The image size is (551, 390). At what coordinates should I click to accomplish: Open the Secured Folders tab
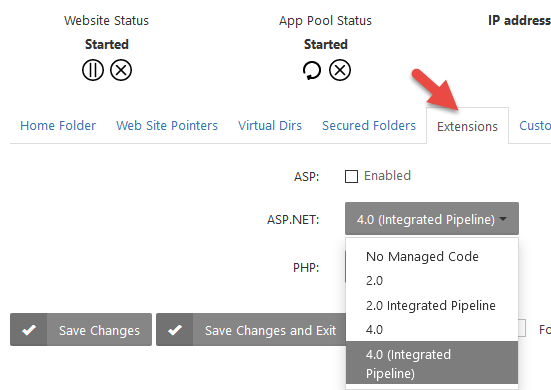point(369,126)
